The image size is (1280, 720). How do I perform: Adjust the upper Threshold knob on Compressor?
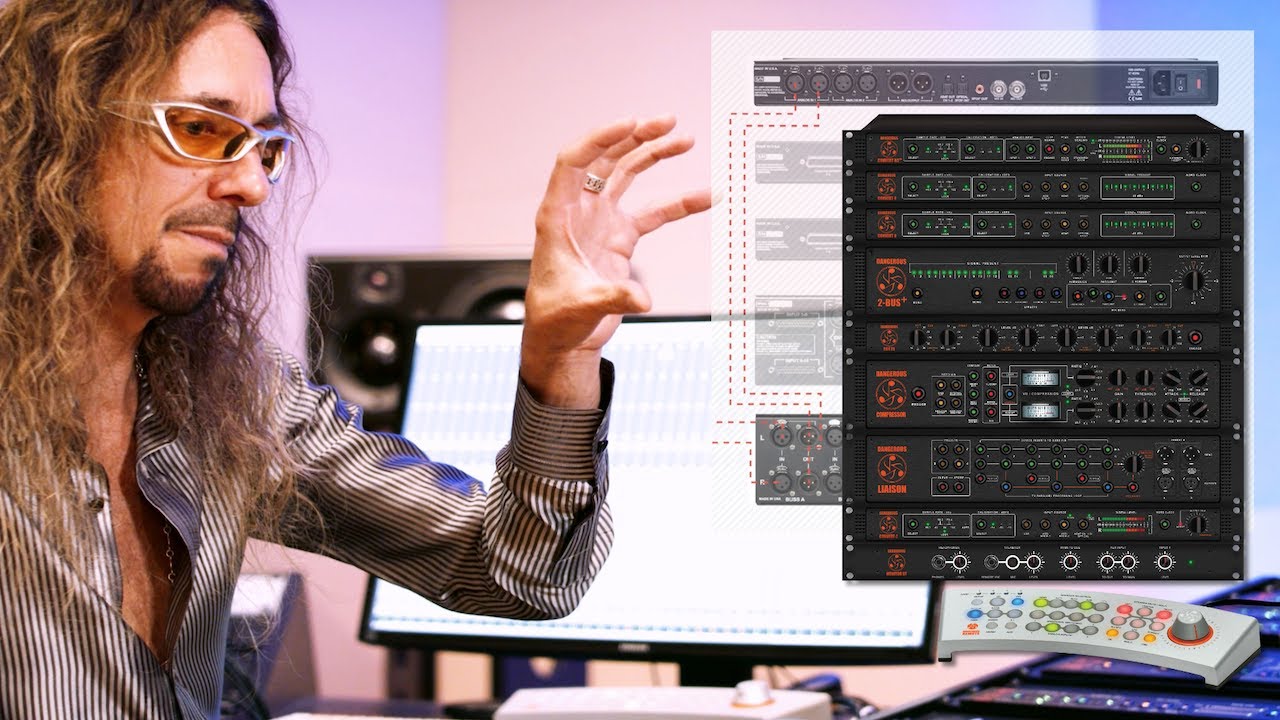(1144, 377)
